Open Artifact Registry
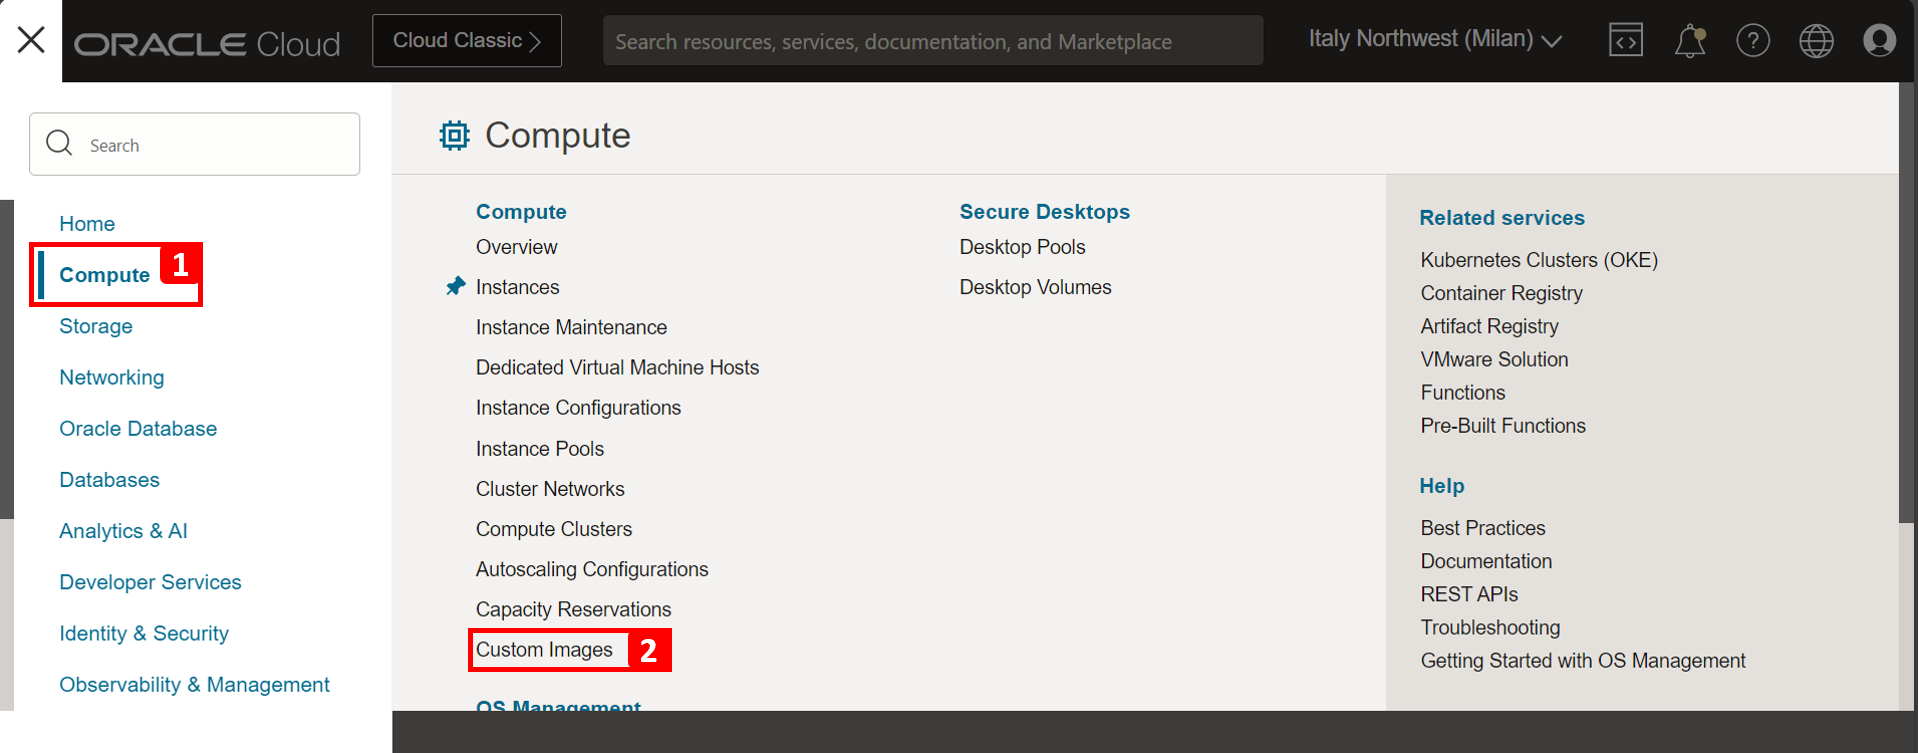 [x=1489, y=326]
